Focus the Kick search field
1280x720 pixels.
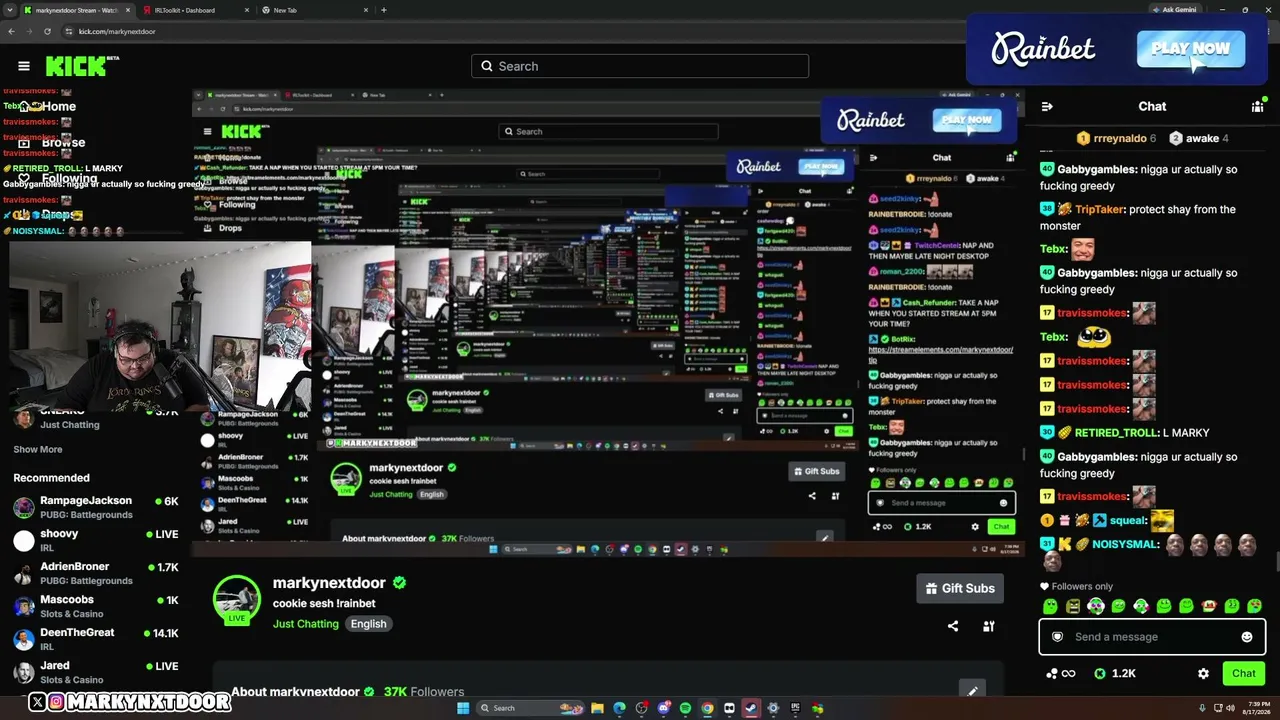point(640,66)
